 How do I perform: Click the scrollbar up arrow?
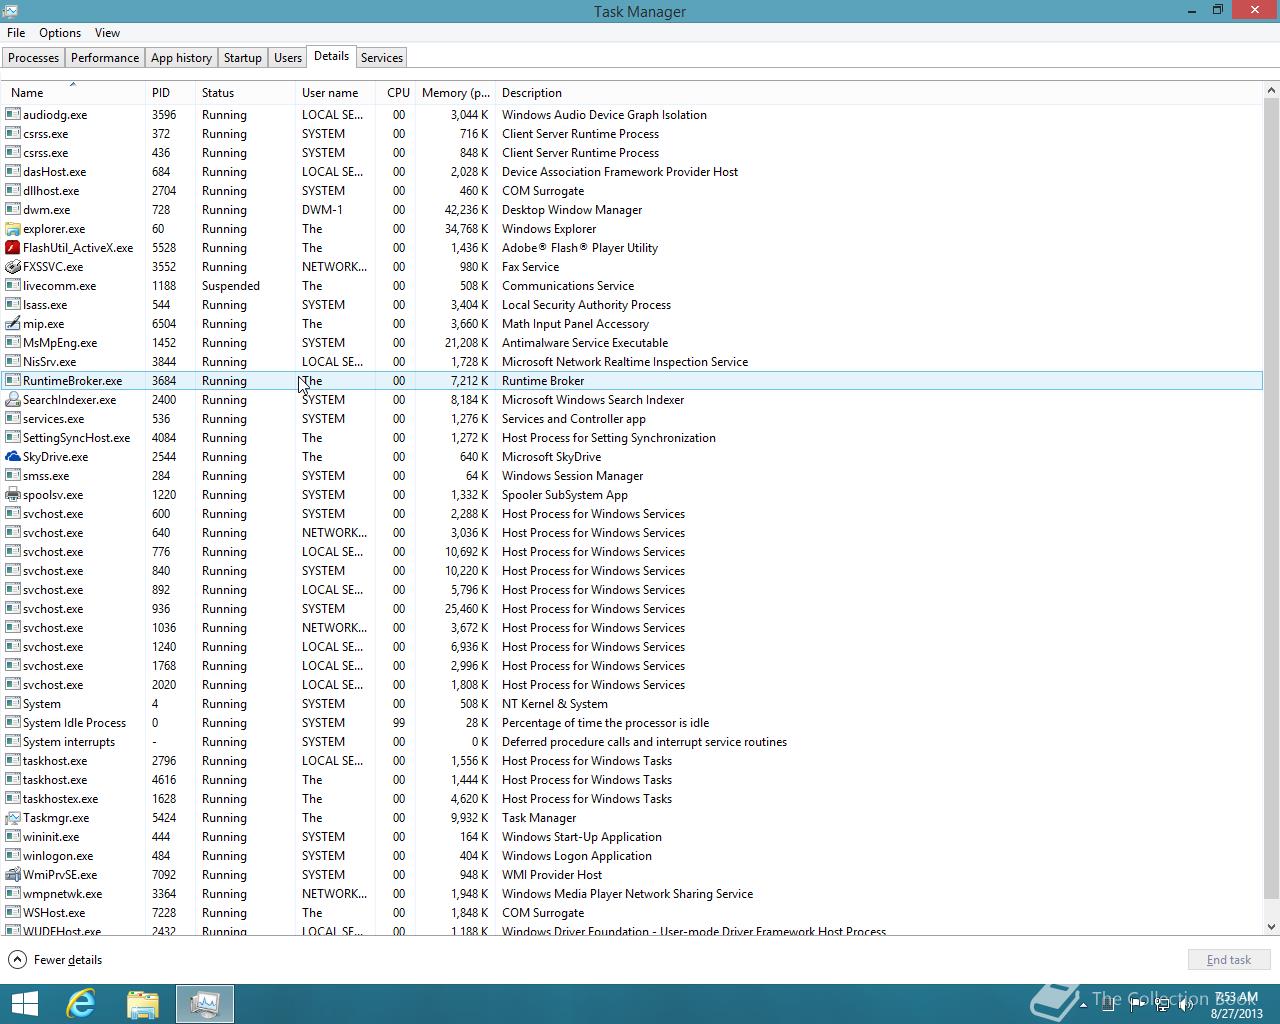tap(1271, 90)
